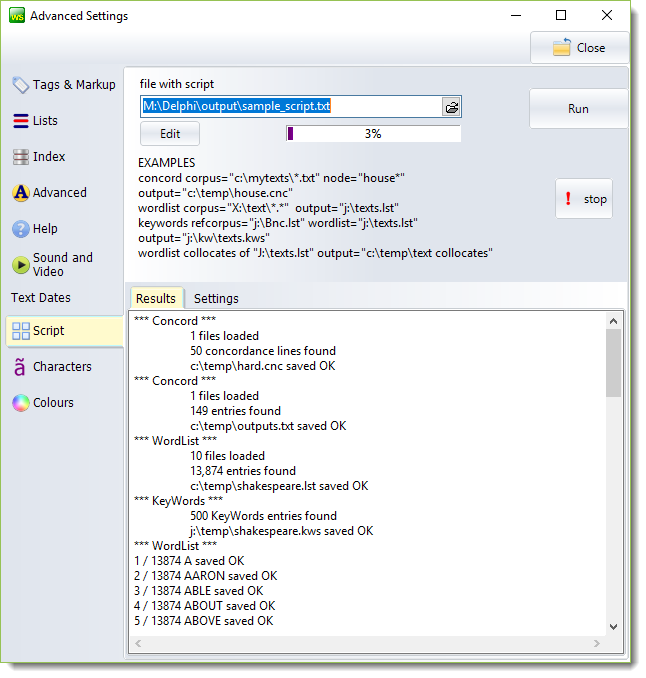Screen dimensions: 646x678
Task: Click the 3% progress bar
Action: click(373, 134)
